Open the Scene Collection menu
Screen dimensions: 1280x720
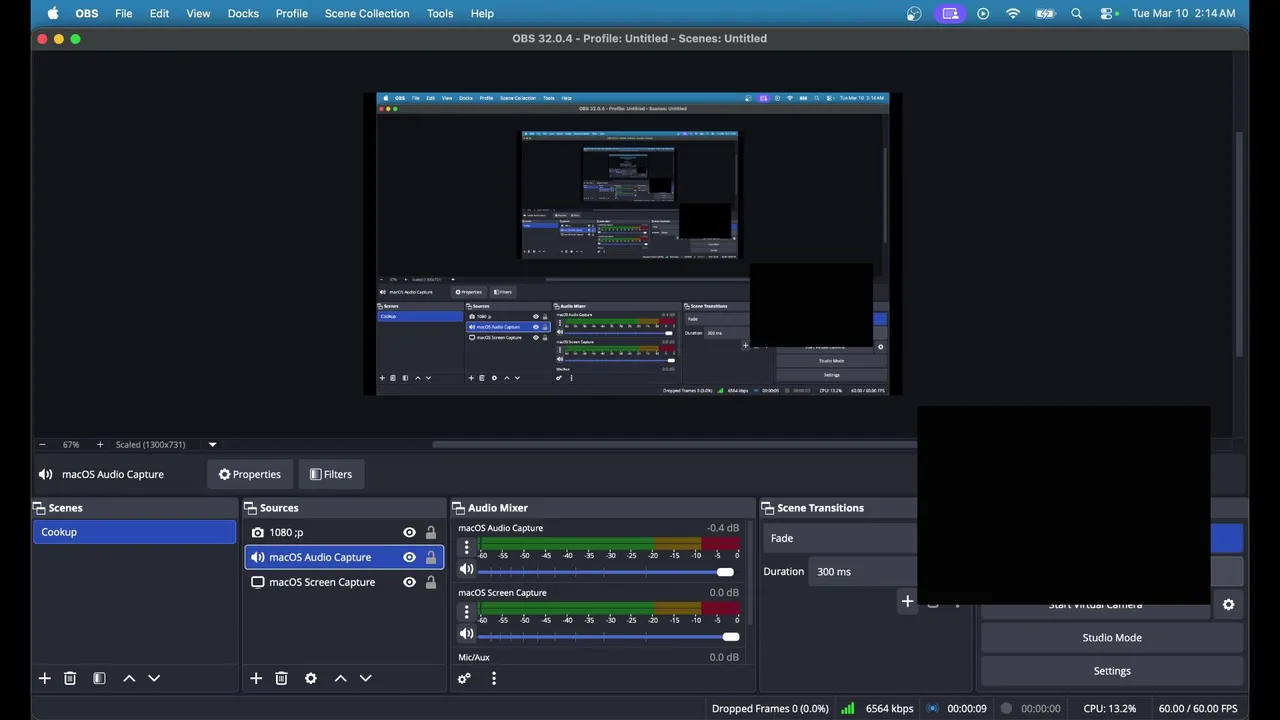(367, 13)
